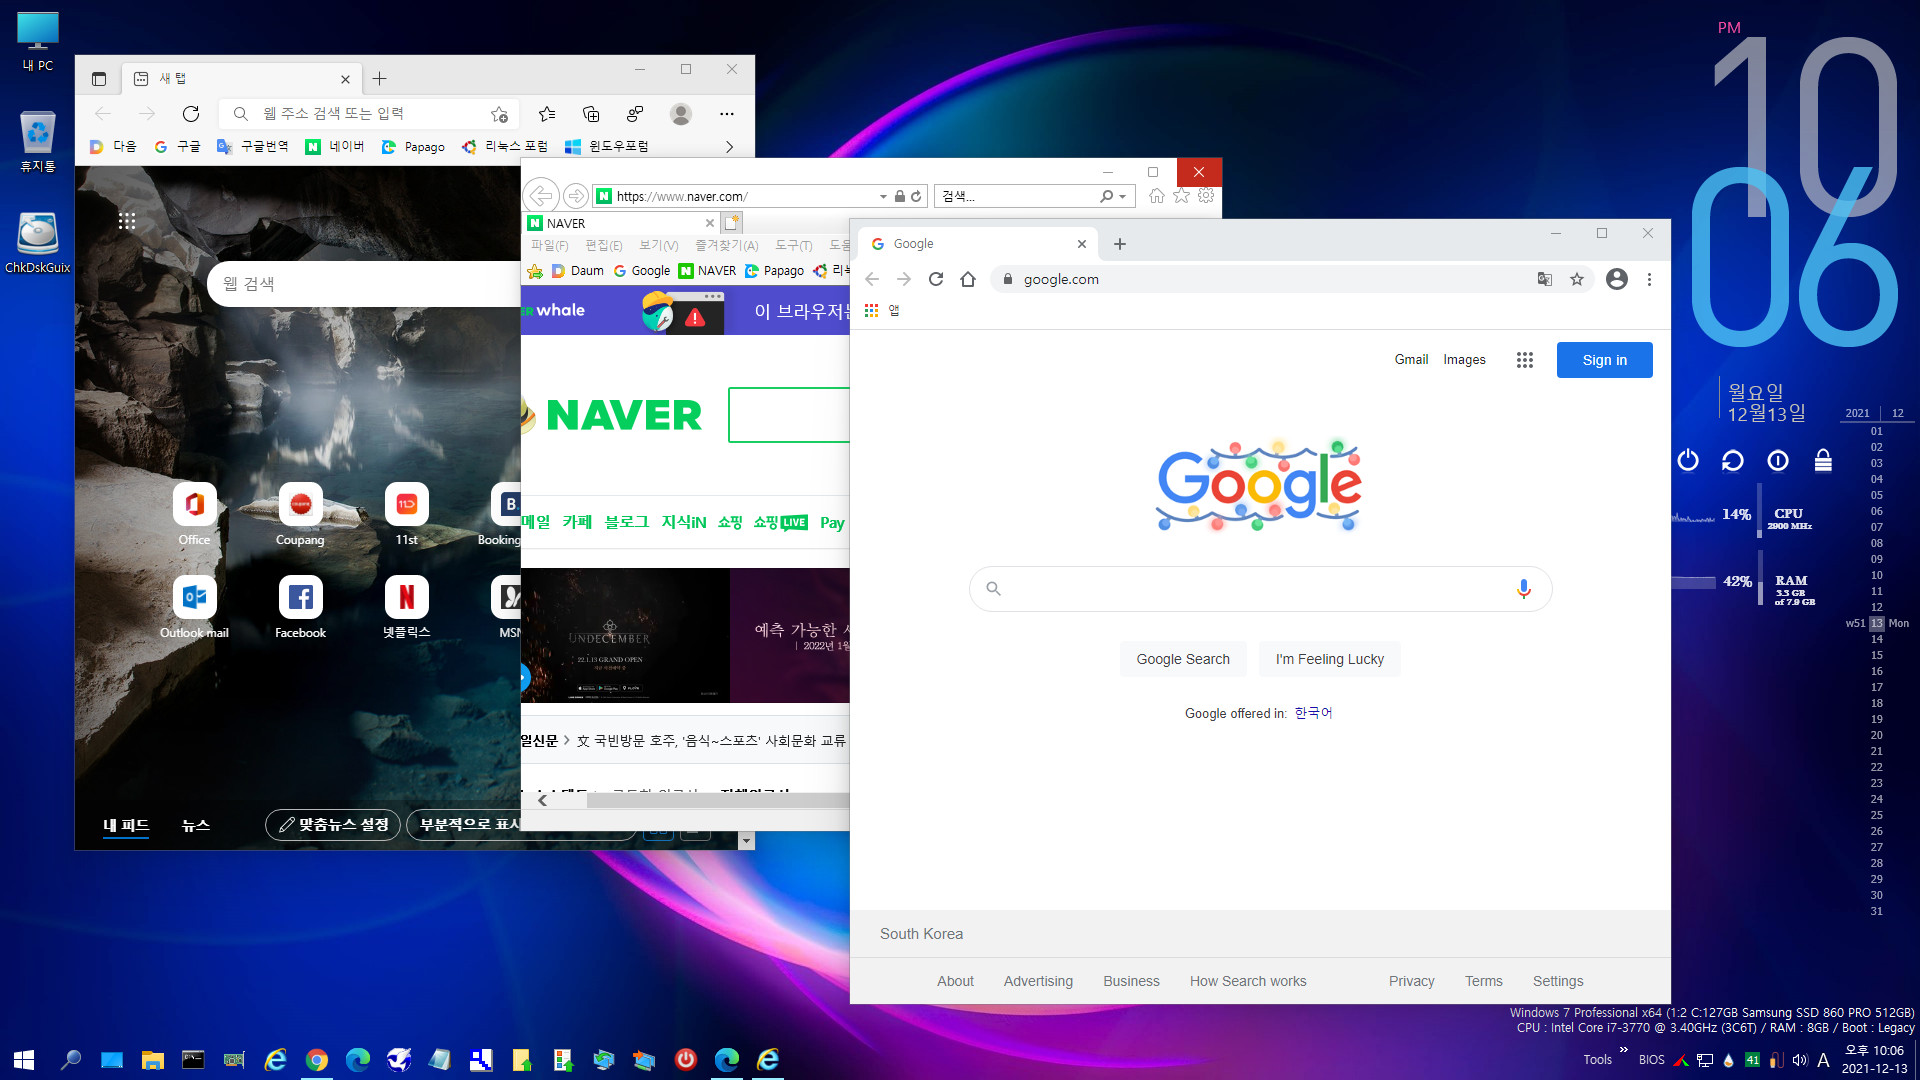This screenshot has height=1080, width=1920.
Task: Open the Images link on Google
Action: pos(1464,360)
